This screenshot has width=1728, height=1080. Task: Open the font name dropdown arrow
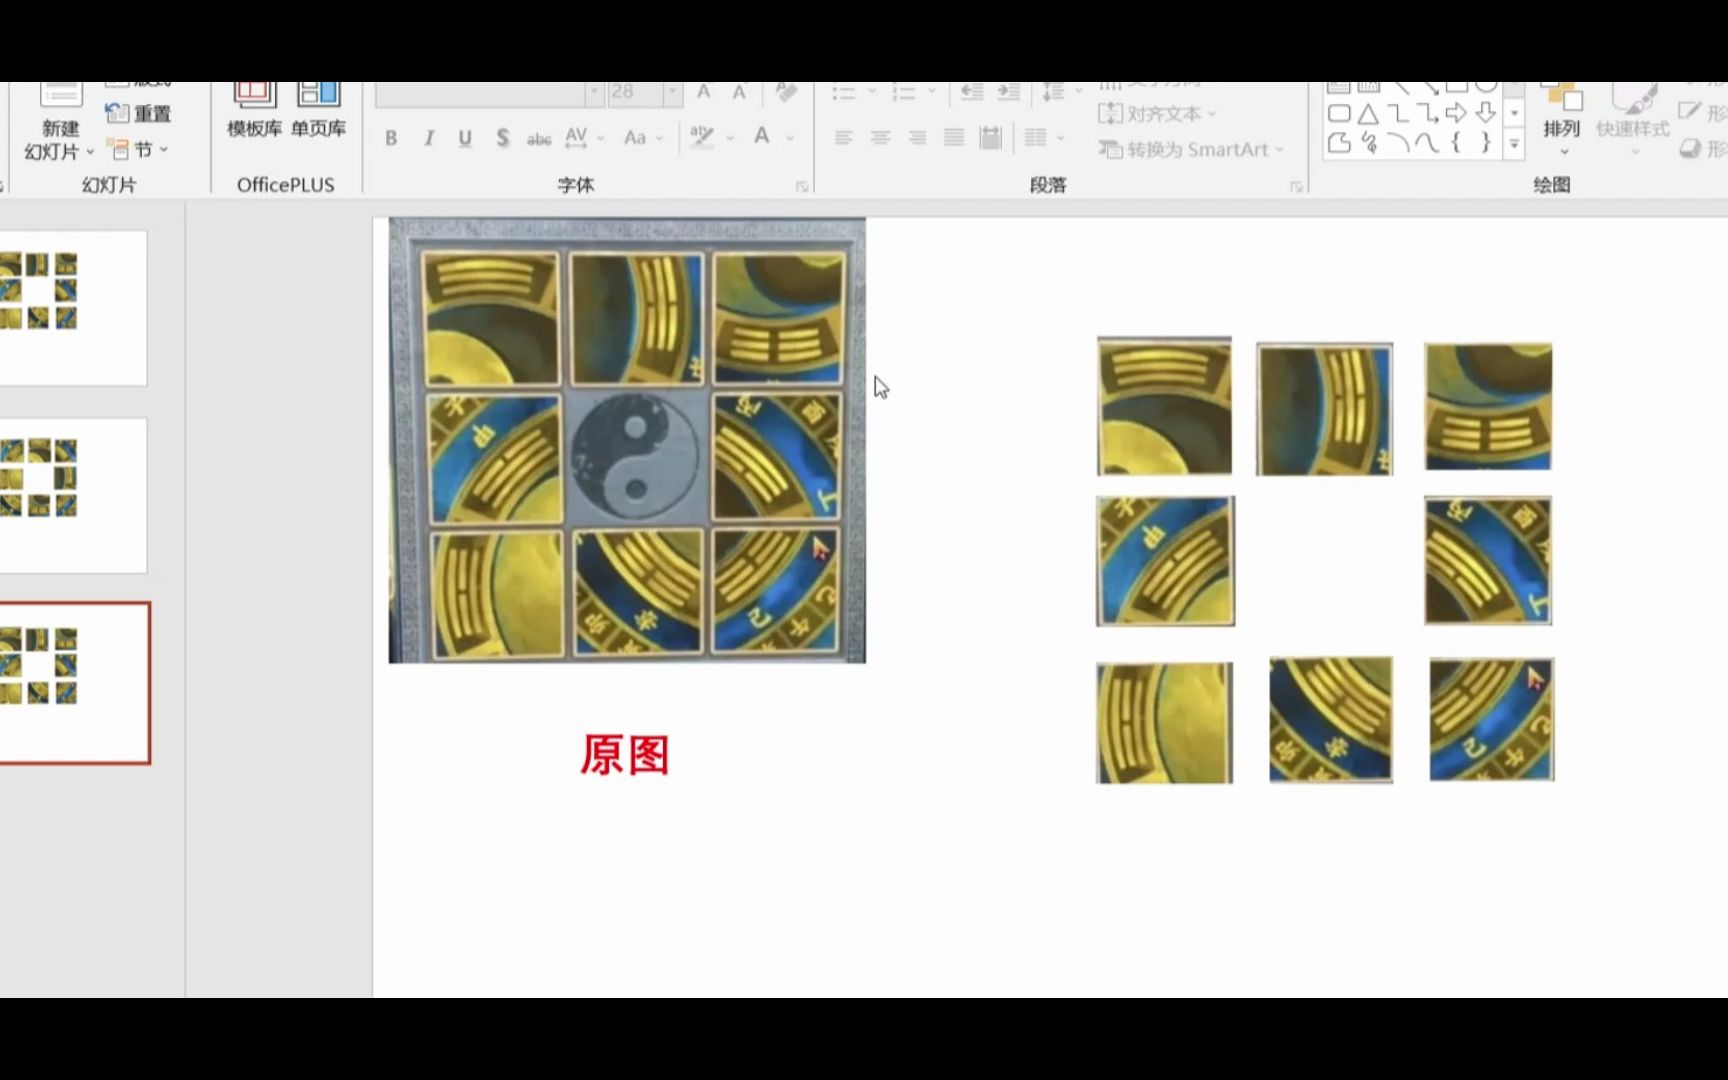(594, 92)
